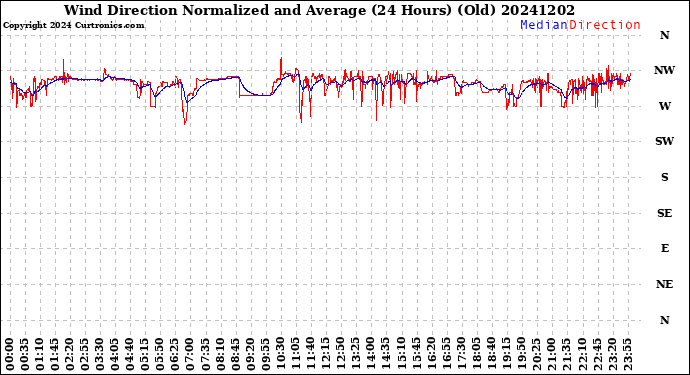Click the 03:30 time label
The height and width of the screenshot is (375, 690).
click(x=100, y=355)
